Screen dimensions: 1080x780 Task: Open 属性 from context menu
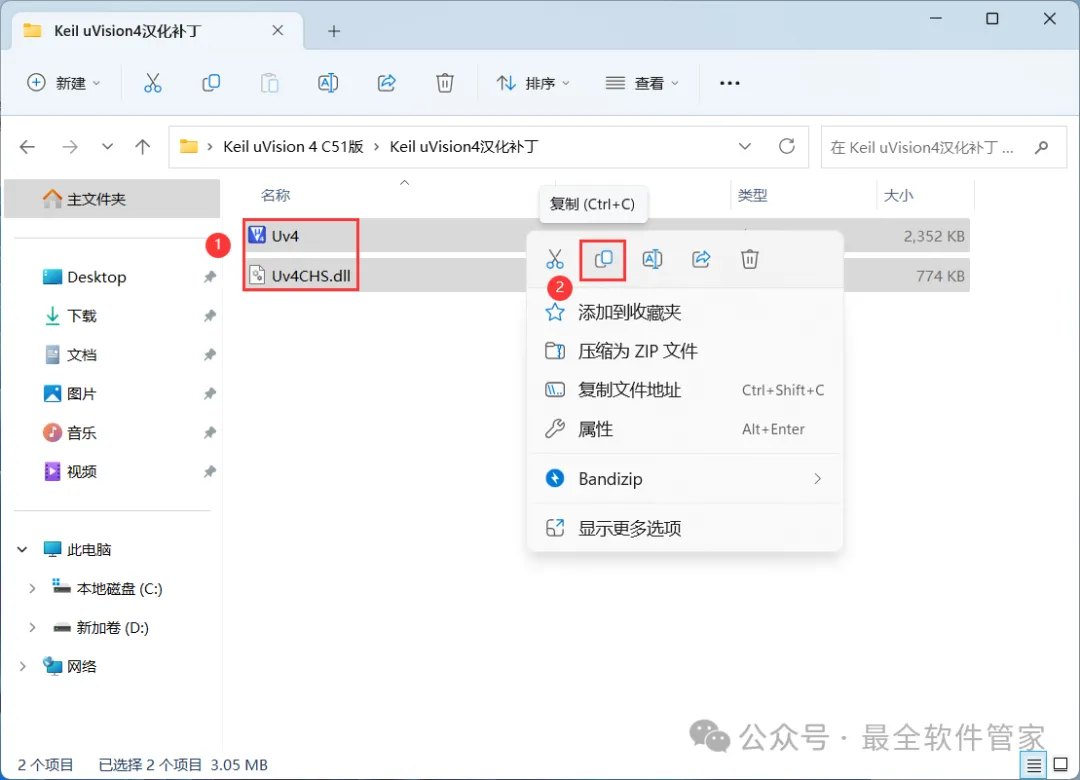685,429
